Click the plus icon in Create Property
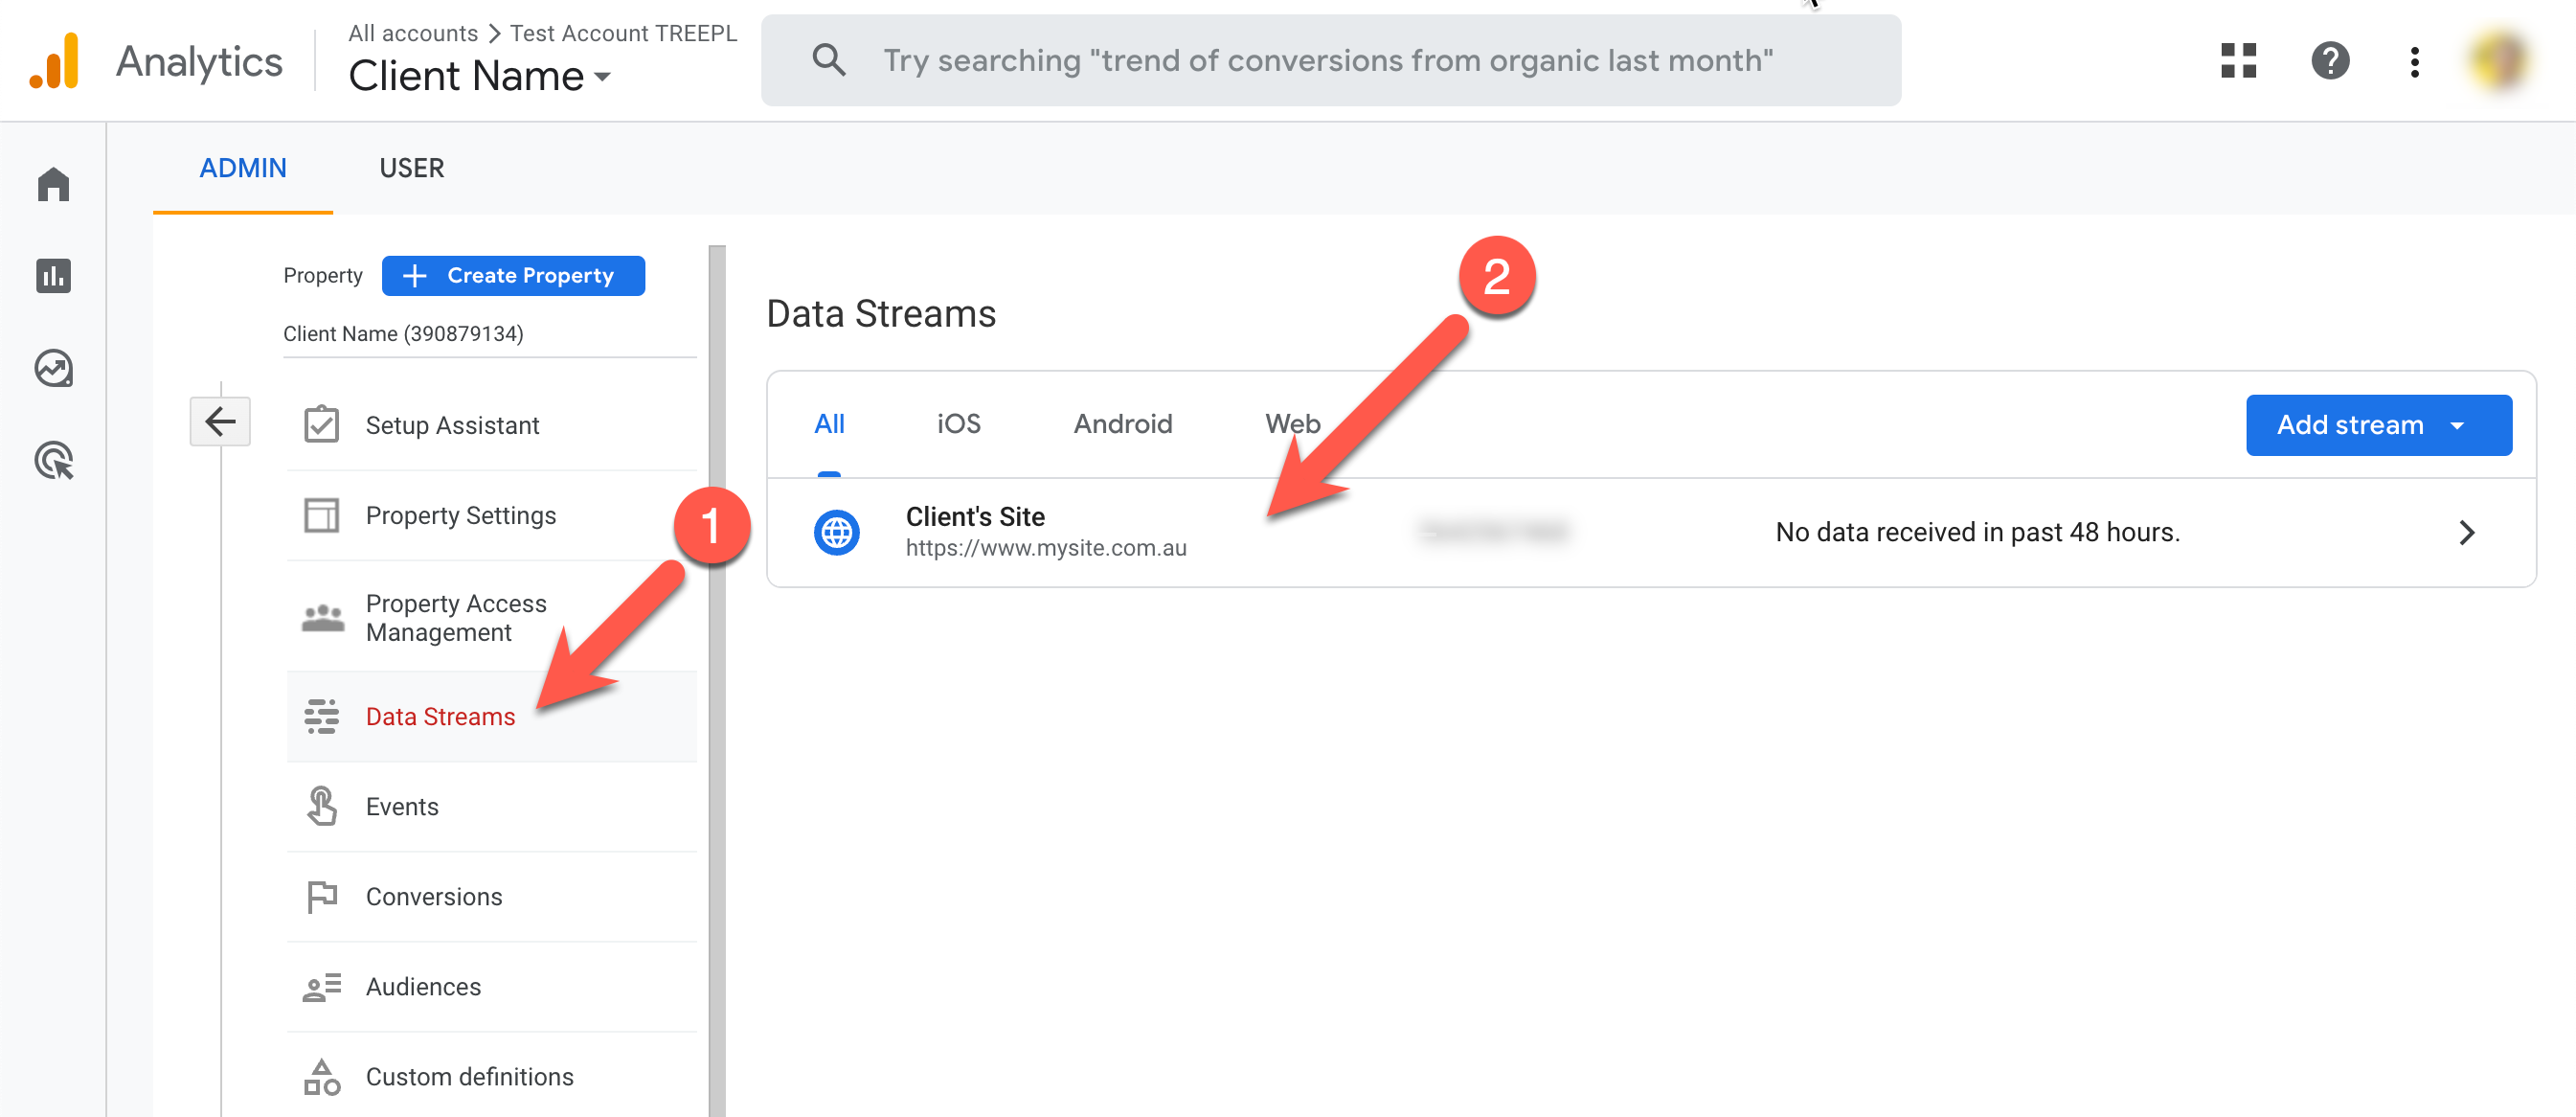The image size is (2576, 1117). click(414, 275)
